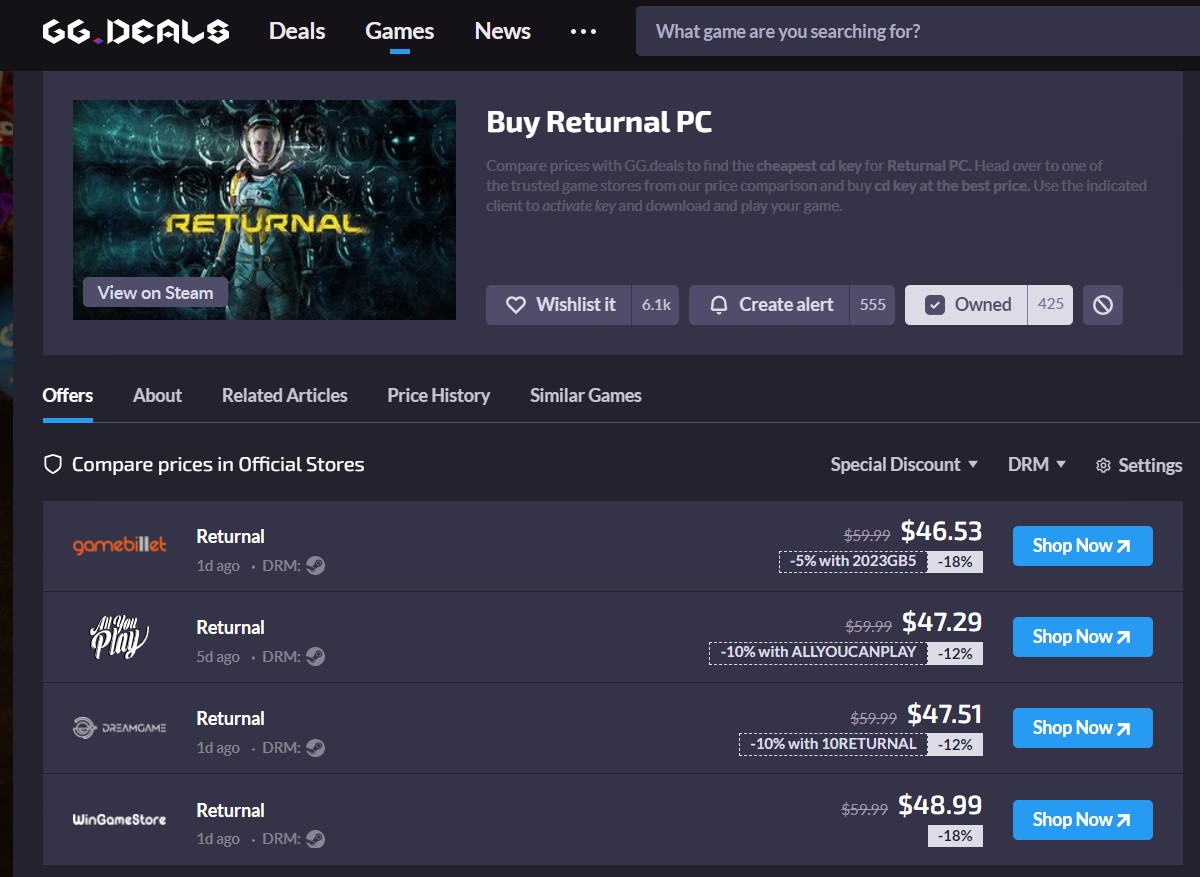Click the -18% badge in WinGameStore row
The height and width of the screenshot is (877, 1200).
[955, 835]
